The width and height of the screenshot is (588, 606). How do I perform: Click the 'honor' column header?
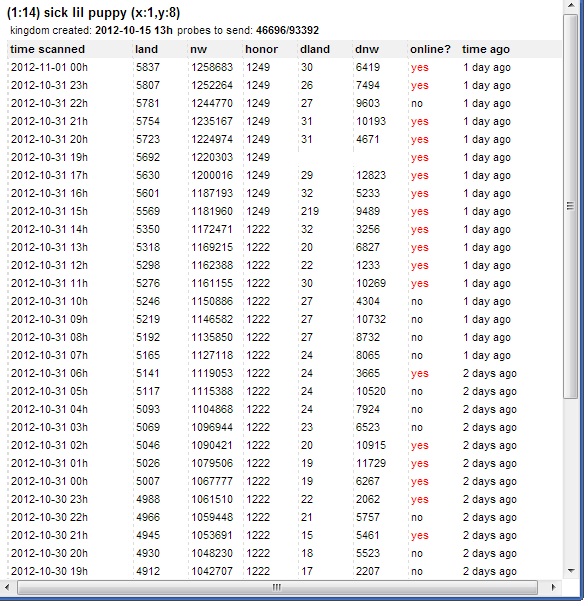[x=261, y=49]
